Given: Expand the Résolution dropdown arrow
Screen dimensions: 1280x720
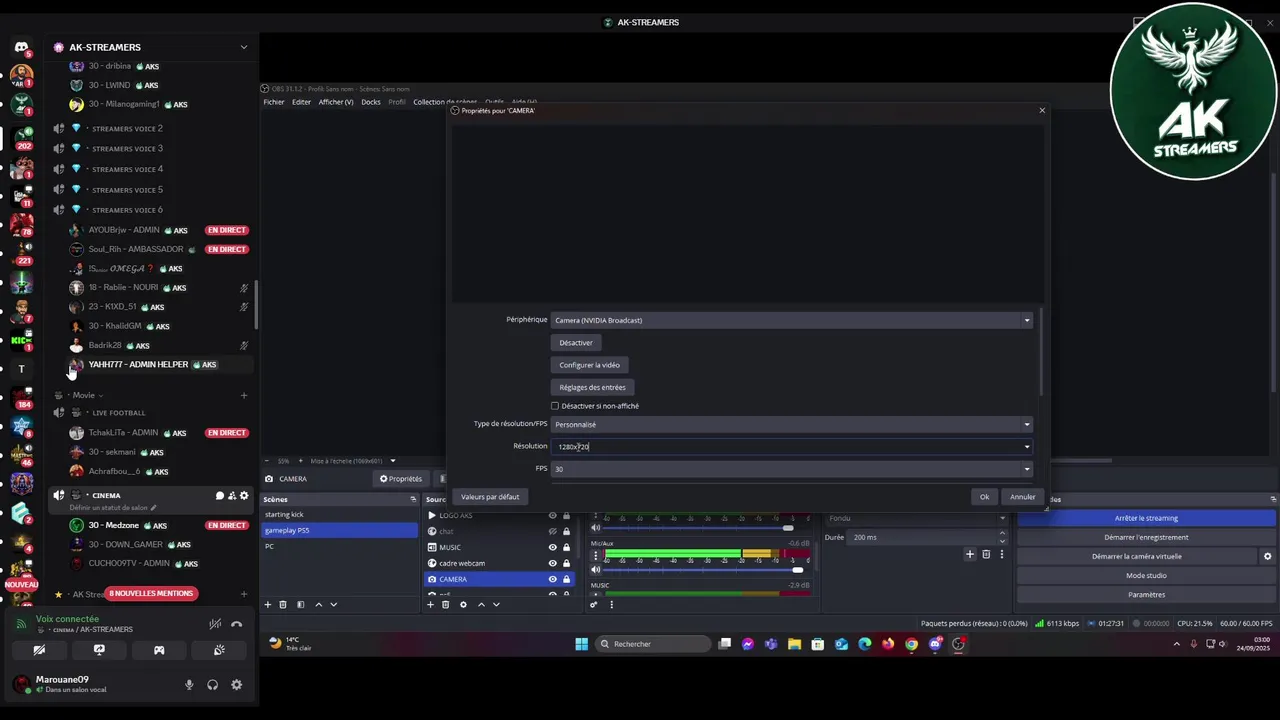Looking at the screenshot, I should pyautogui.click(x=1026, y=447).
